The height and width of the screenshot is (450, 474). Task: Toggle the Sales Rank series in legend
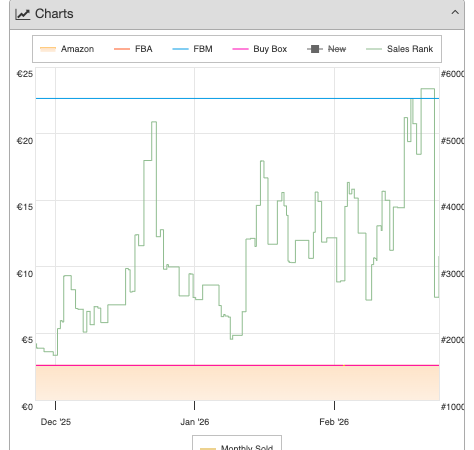click(400, 49)
